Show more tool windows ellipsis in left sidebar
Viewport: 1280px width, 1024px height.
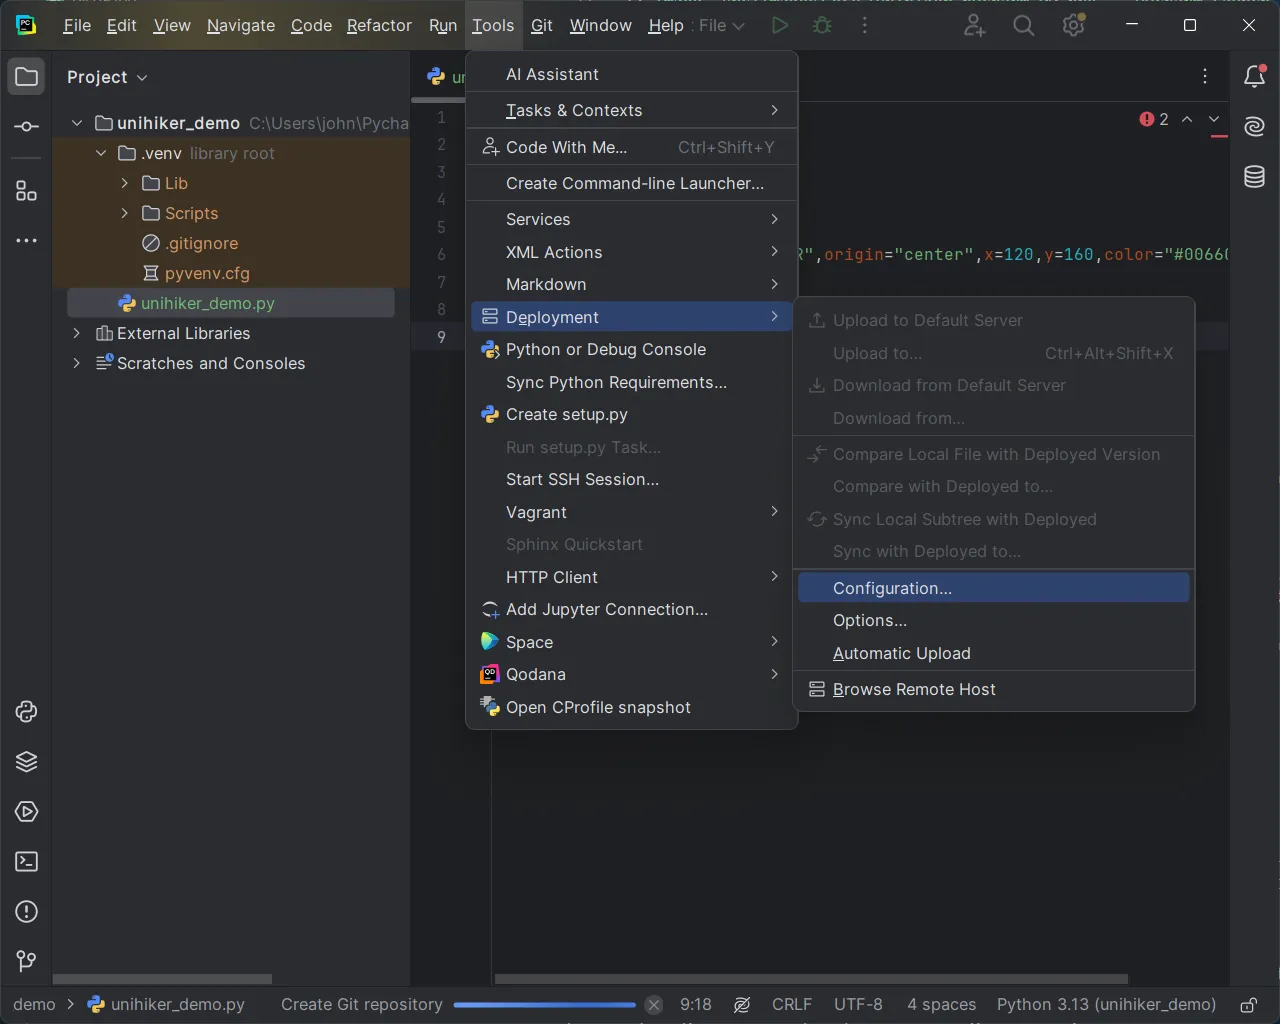click(x=27, y=241)
